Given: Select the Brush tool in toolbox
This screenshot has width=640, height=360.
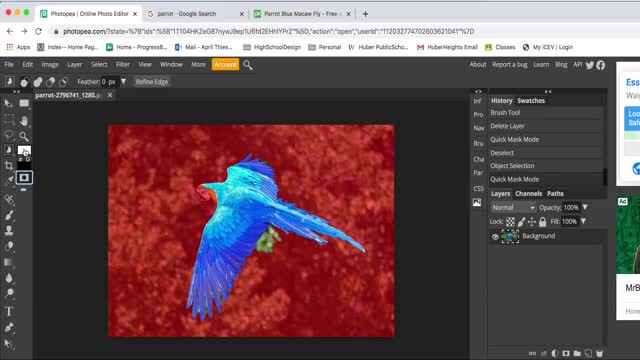Looking at the screenshot, I should [9, 215].
